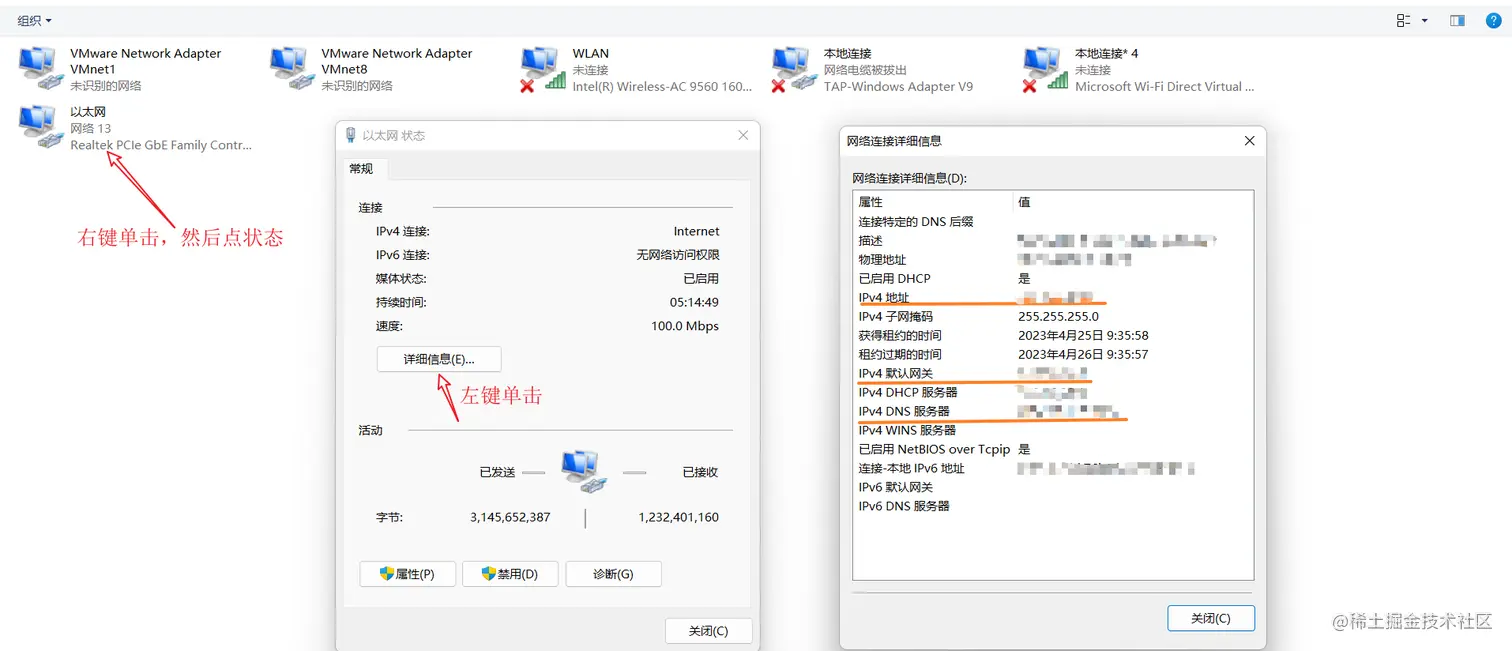1512x651 pixels.
Task: Click the 诊断(G) button
Action: click(613, 574)
